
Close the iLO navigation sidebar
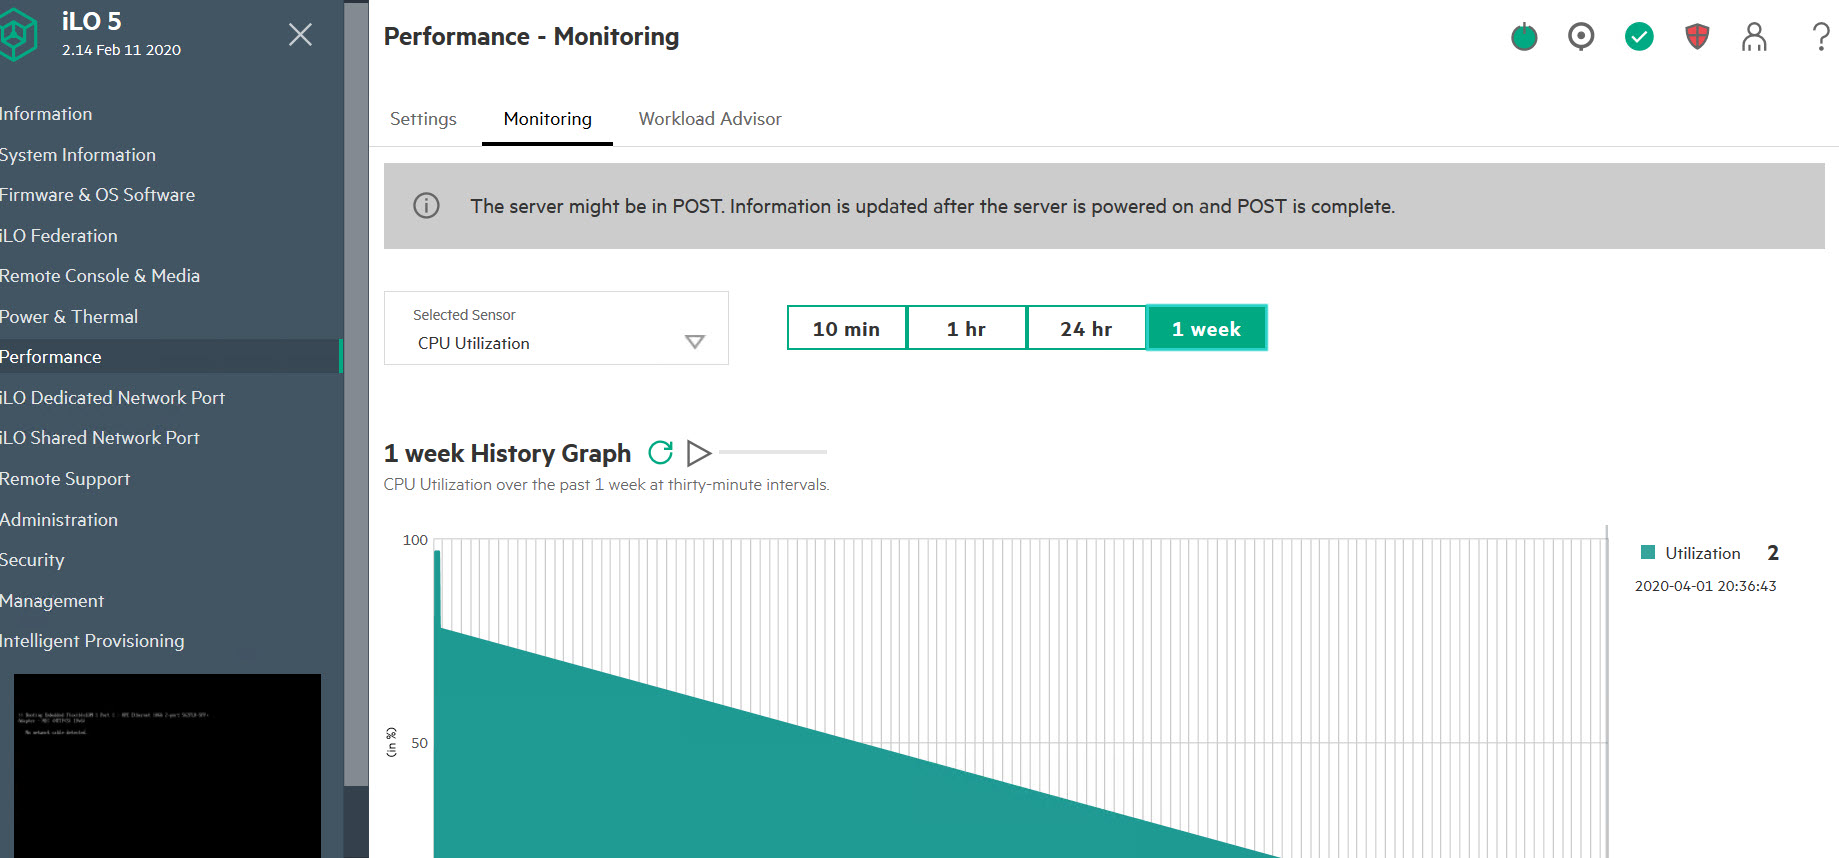pos(300,35)
